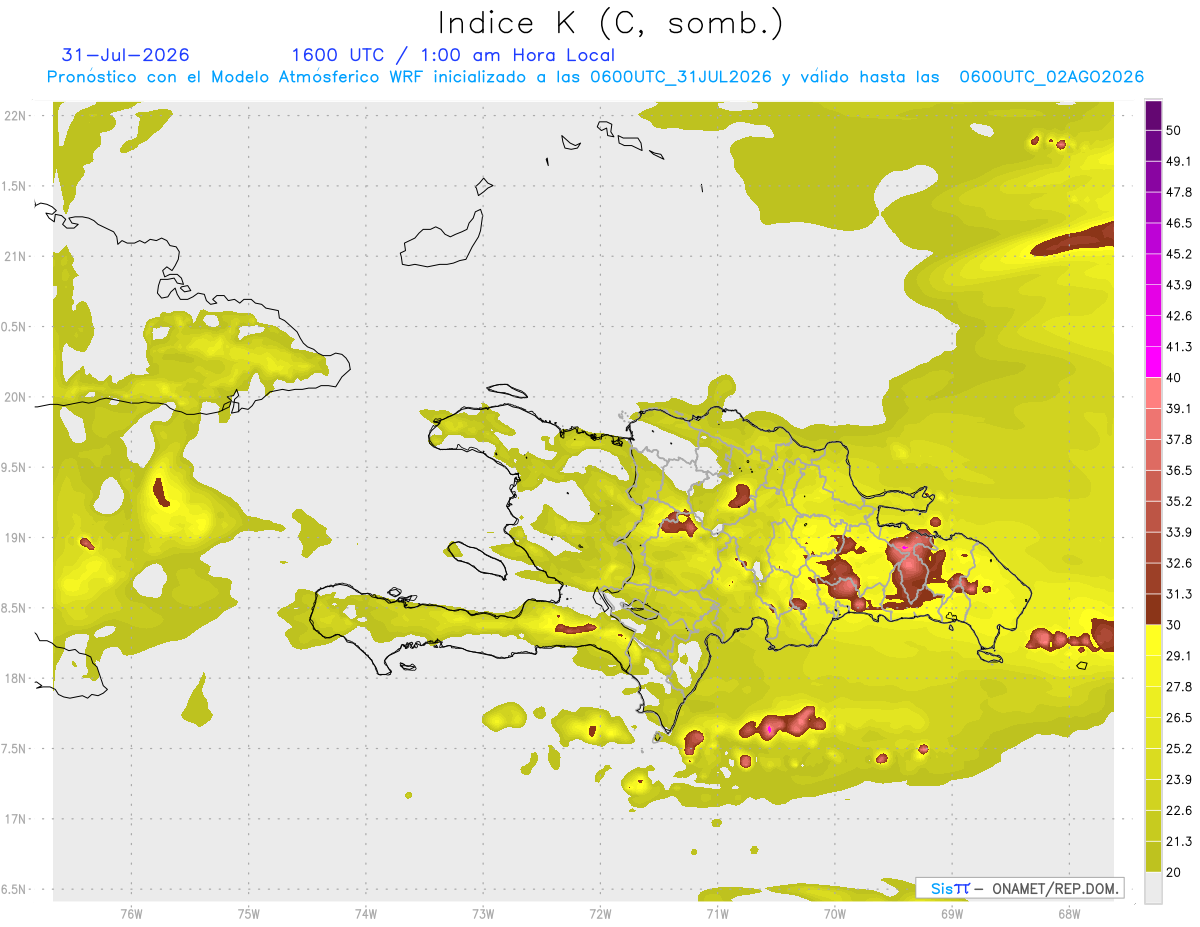
Task: Click the '36.5' colorbar value
Action: click(x=1179, y=470)
